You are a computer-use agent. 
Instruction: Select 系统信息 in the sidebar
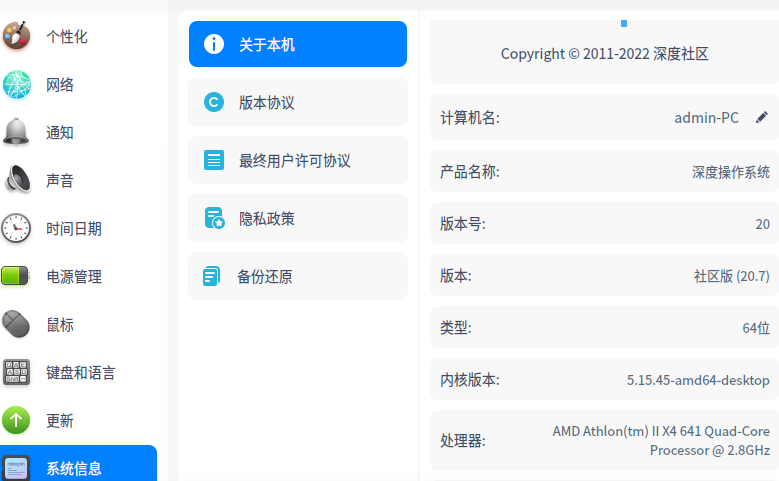tap(78, 463)
